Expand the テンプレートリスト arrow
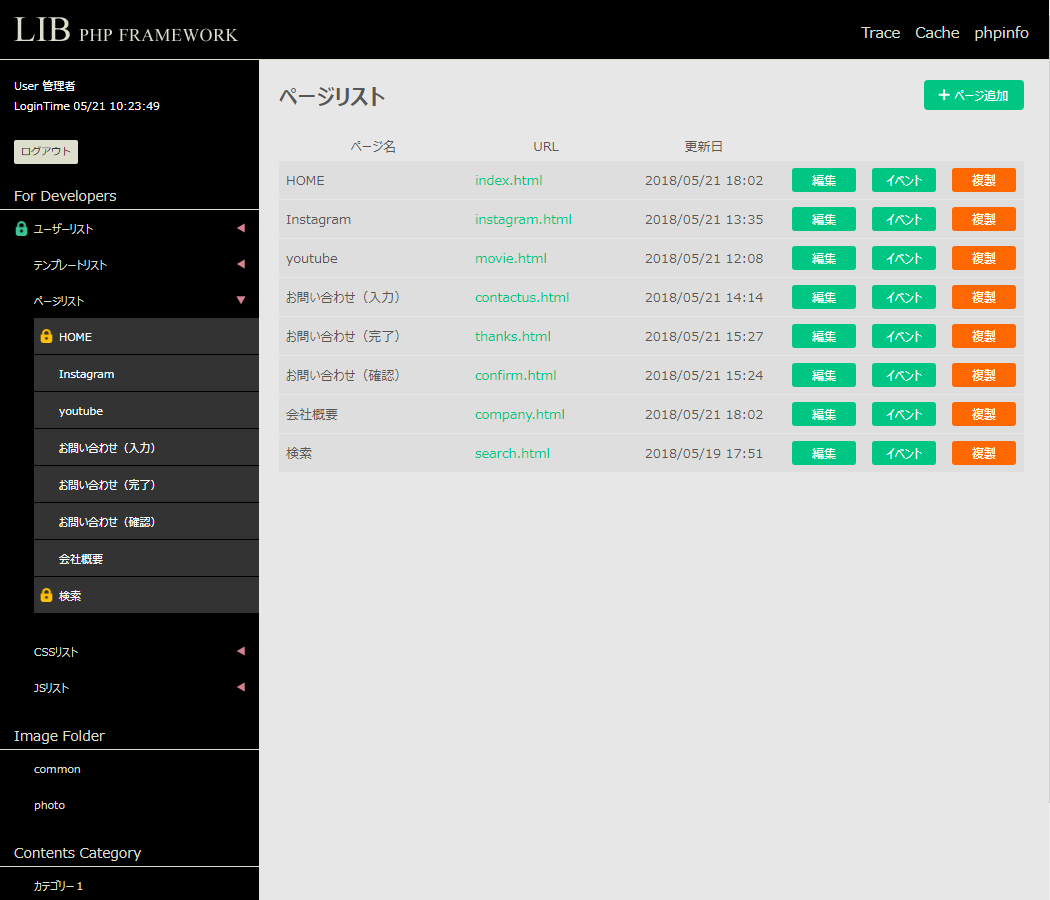 tap(241, 264)
